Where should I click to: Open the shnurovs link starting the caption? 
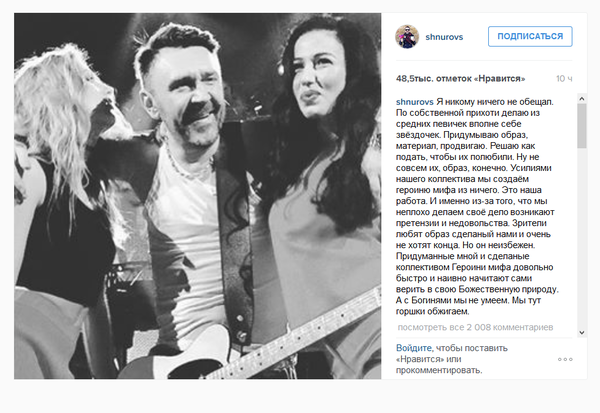click(414, 102)
